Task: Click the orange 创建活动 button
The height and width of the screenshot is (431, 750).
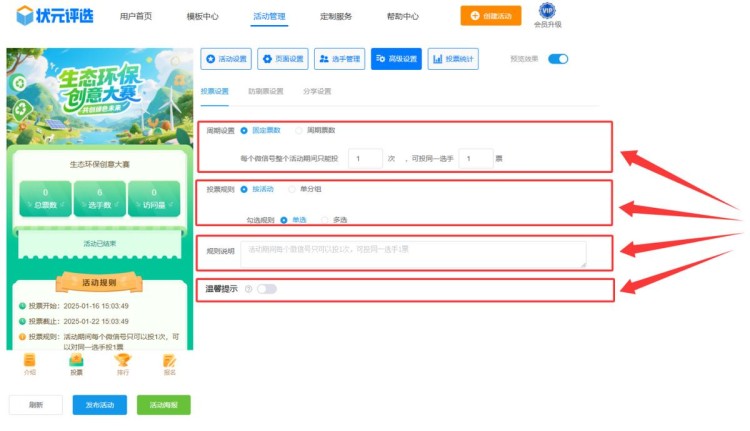Action: coord(491,16)
